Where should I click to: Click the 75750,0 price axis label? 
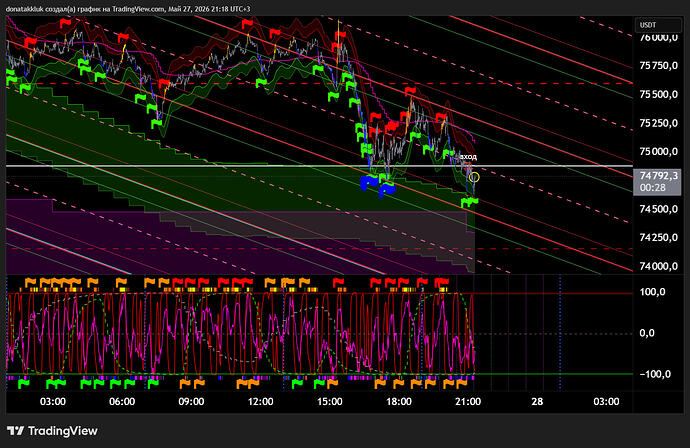[x=659, y=66]
